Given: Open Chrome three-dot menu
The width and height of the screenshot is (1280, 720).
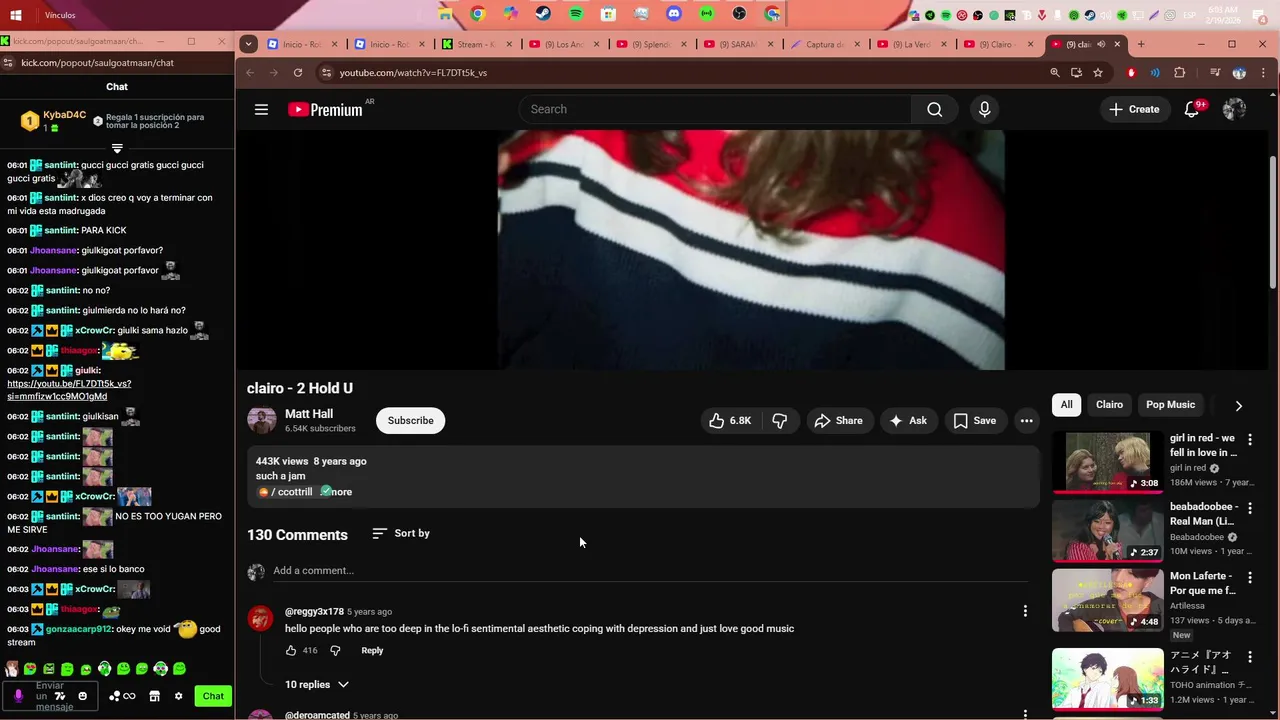Looking at the screenshot, I should click(1264, 73).
